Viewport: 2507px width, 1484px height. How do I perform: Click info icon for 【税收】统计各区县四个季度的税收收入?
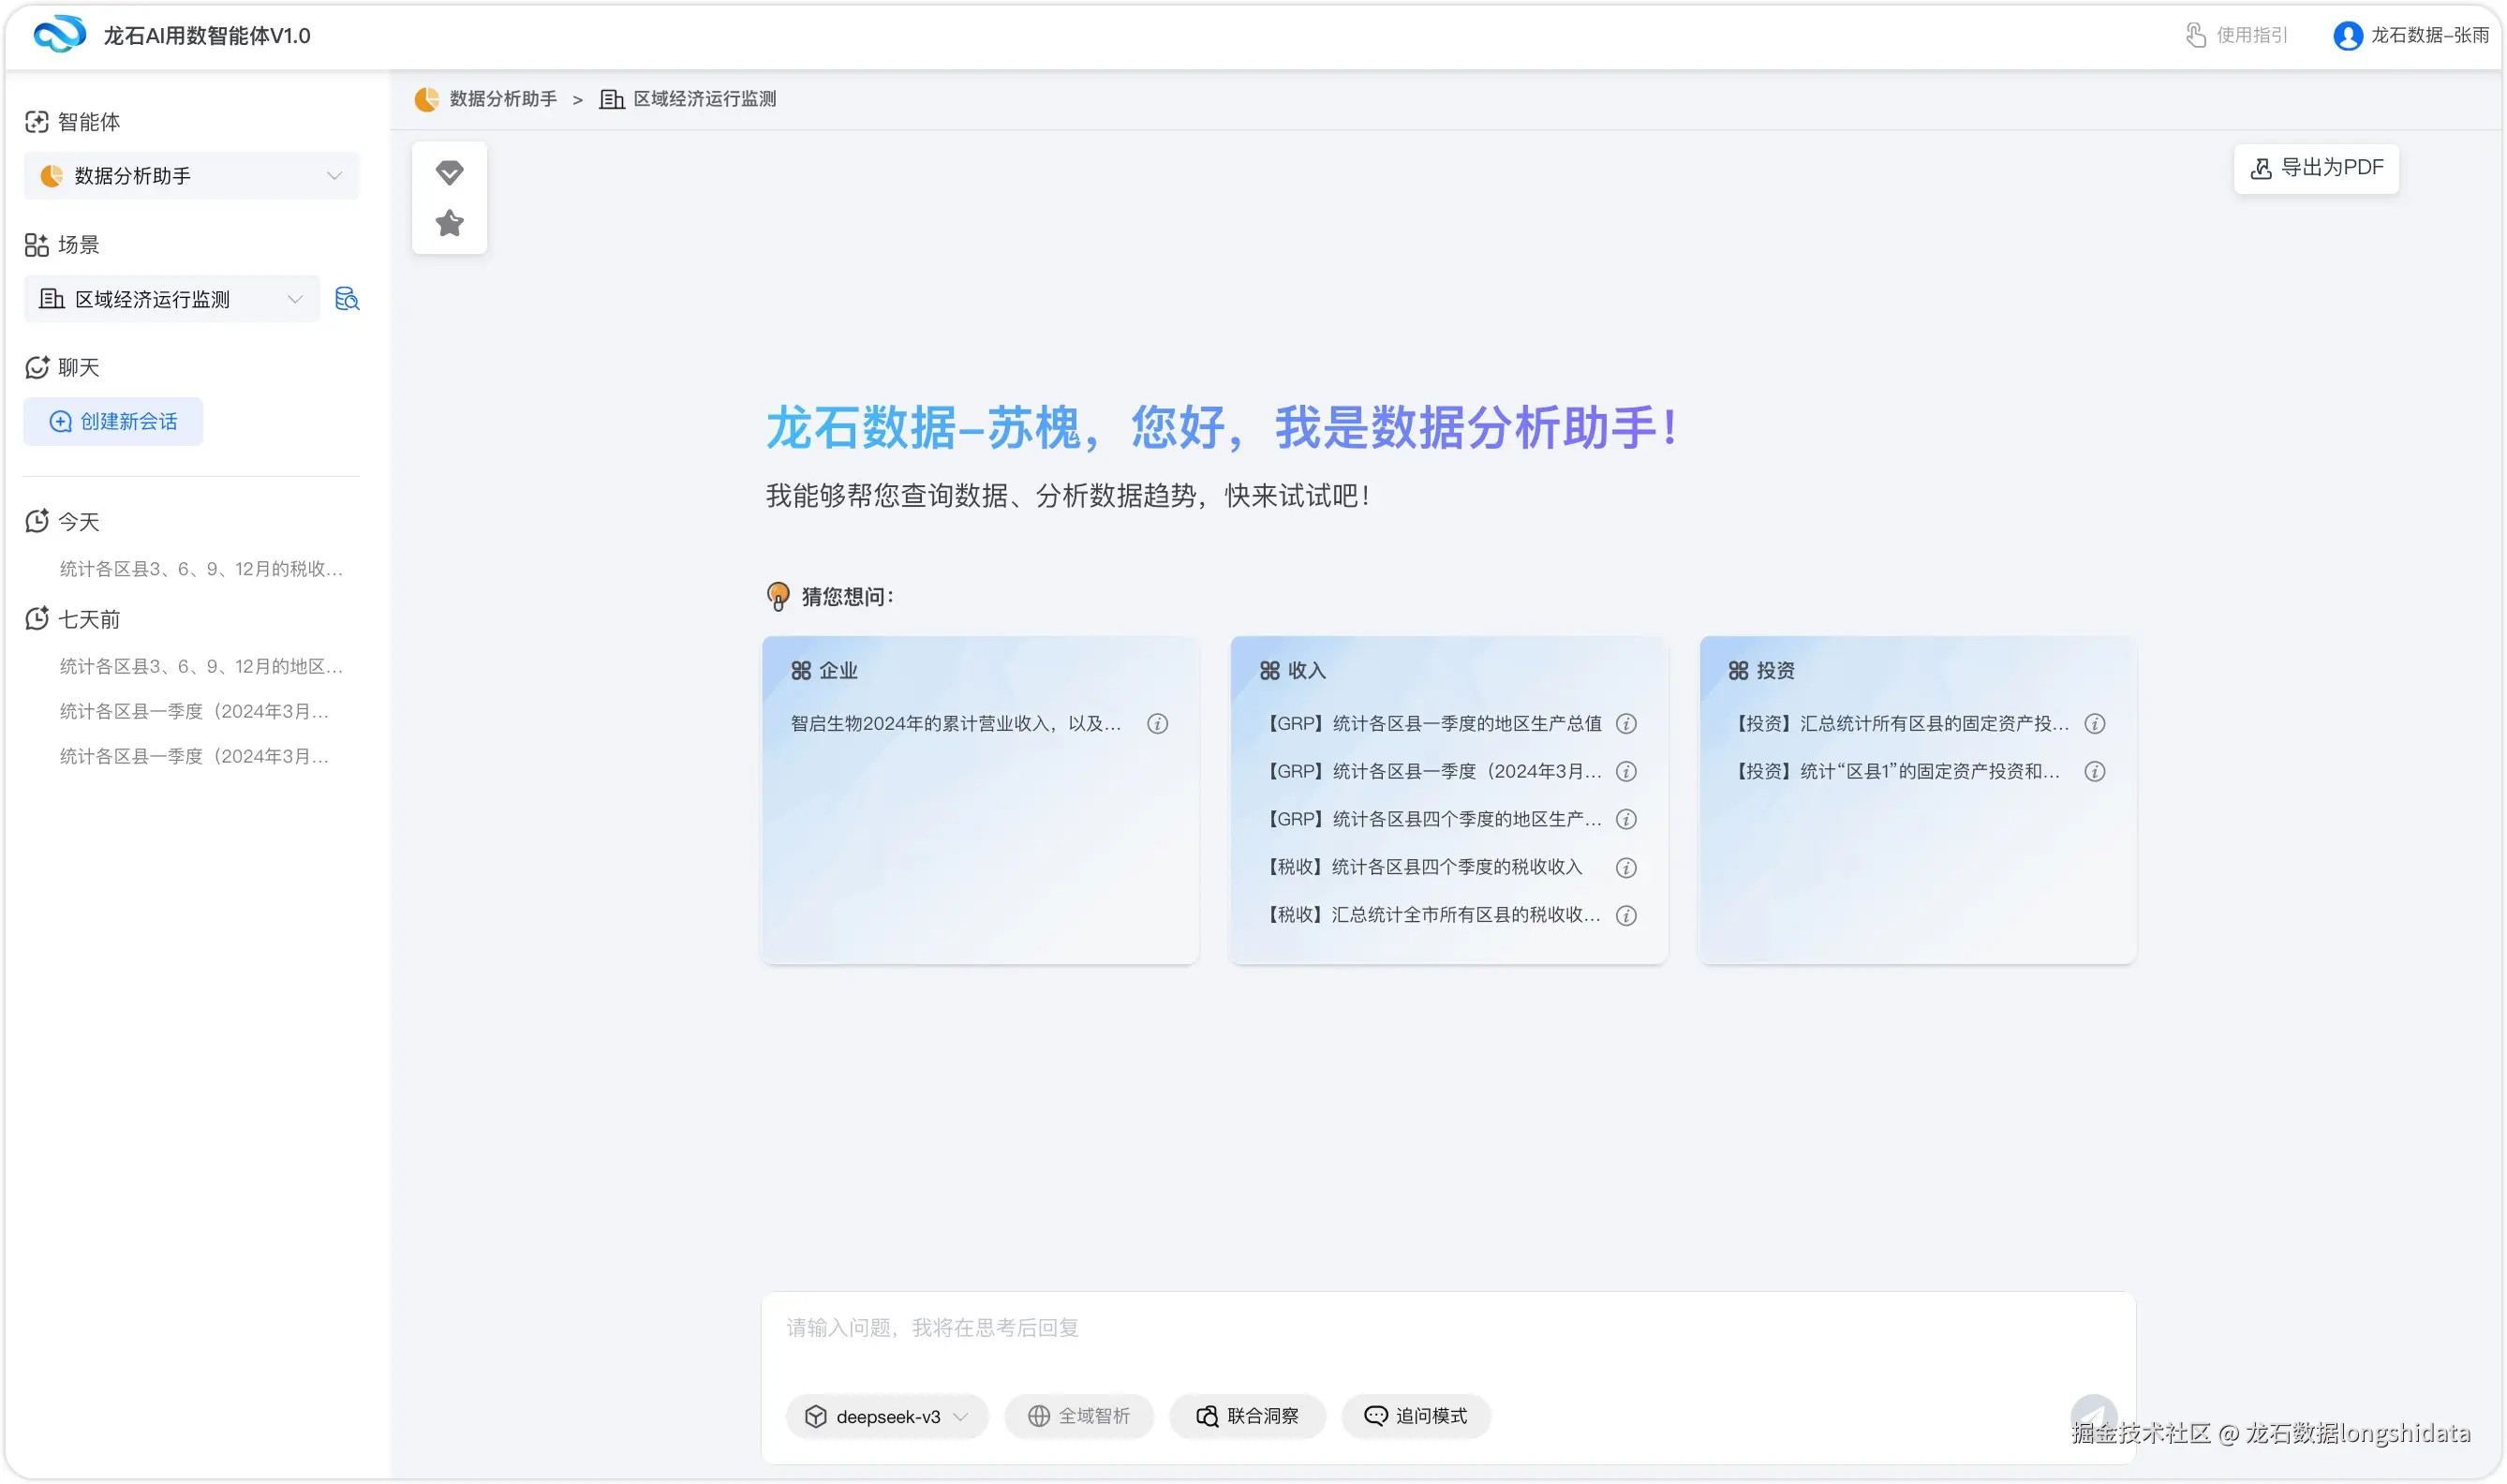(x=1626, y=868)
